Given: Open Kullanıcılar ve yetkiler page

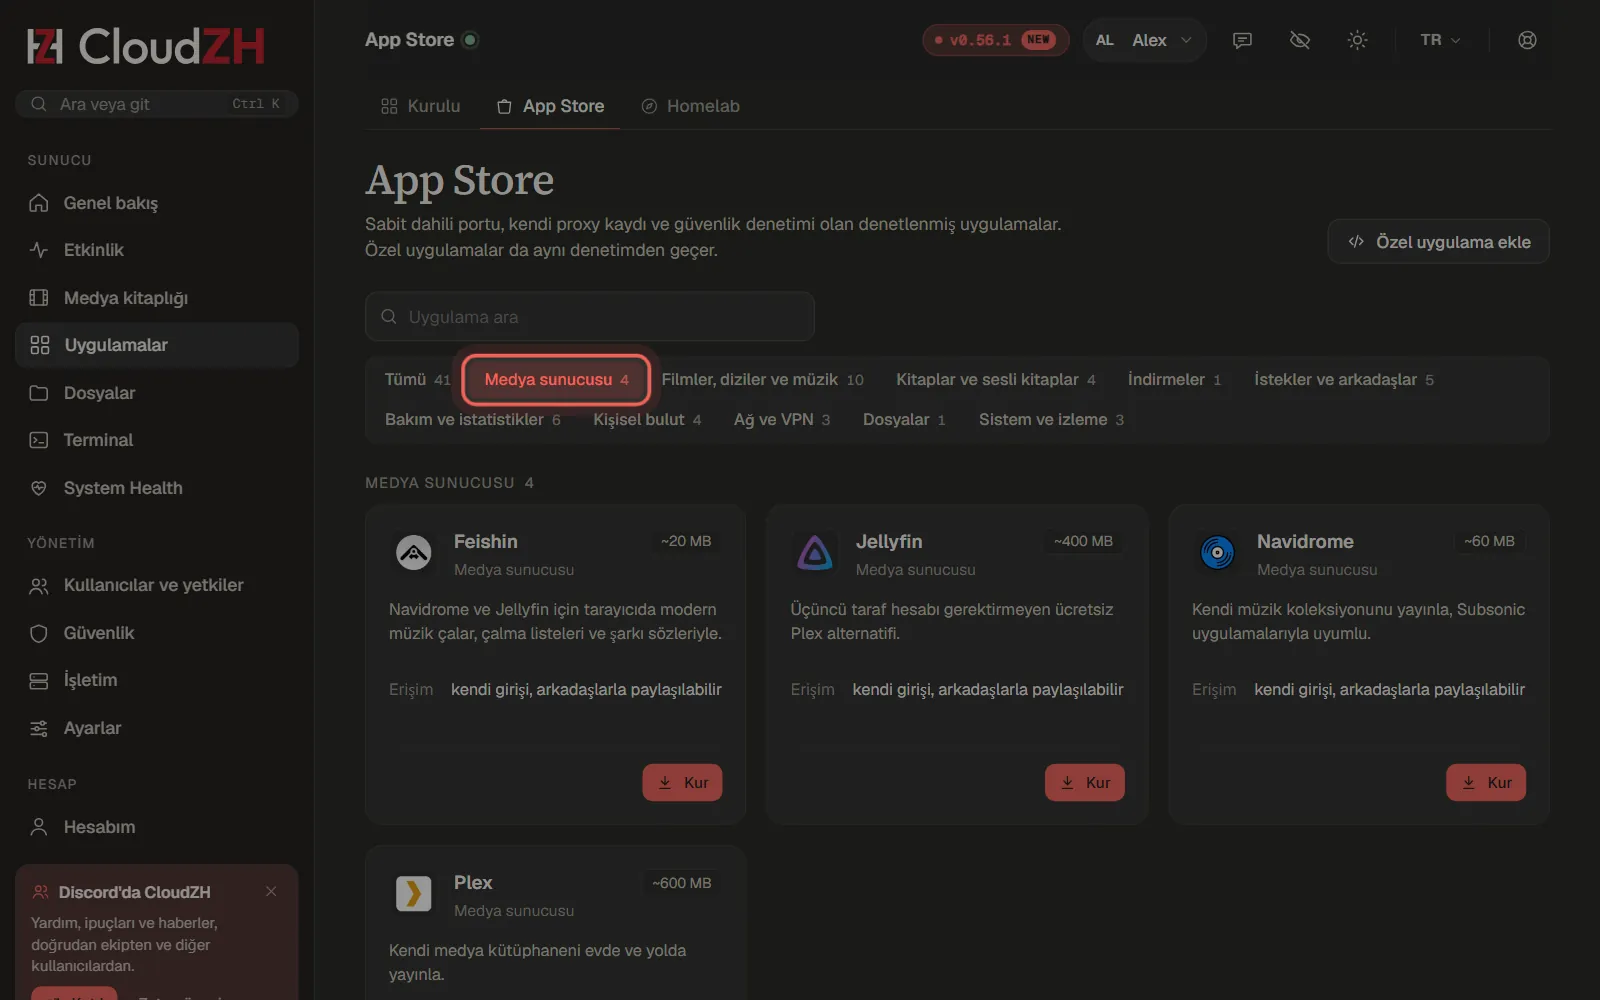Looking at the screenshot, I should pos(156,585).
